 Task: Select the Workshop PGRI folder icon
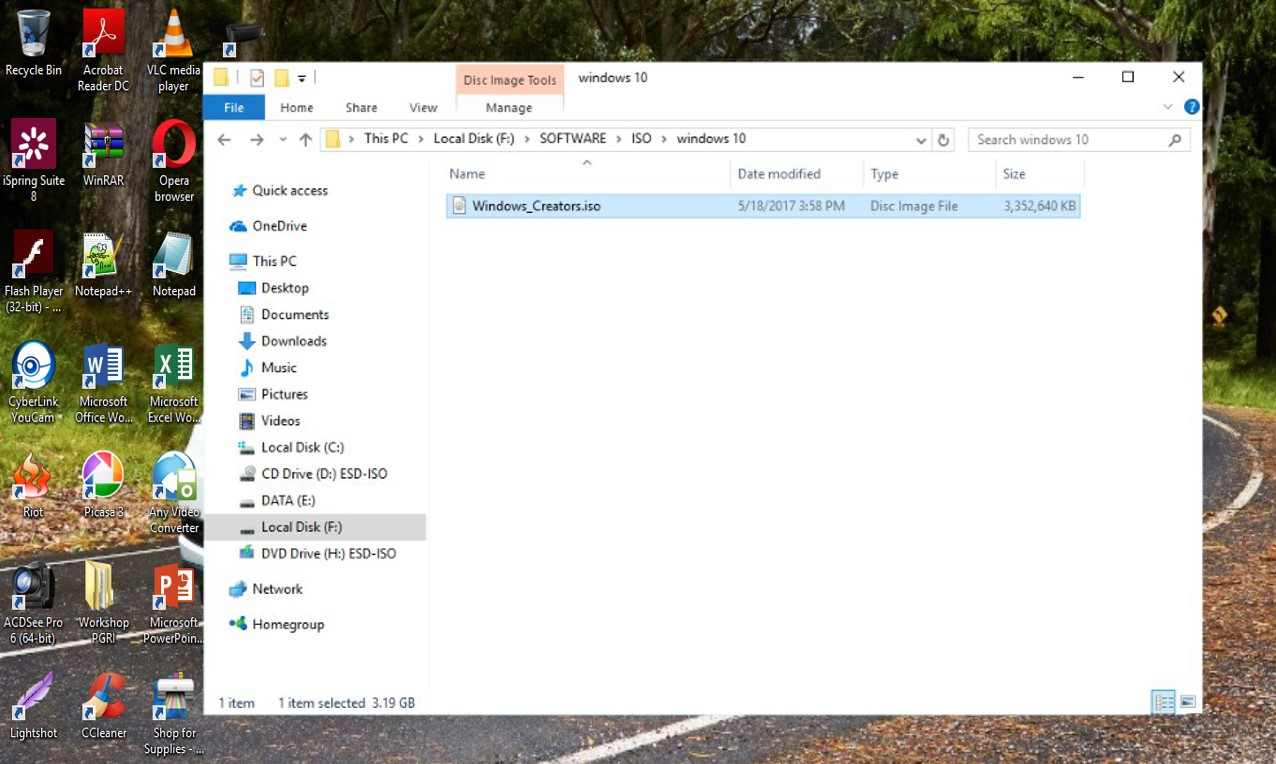click(103, 602)
